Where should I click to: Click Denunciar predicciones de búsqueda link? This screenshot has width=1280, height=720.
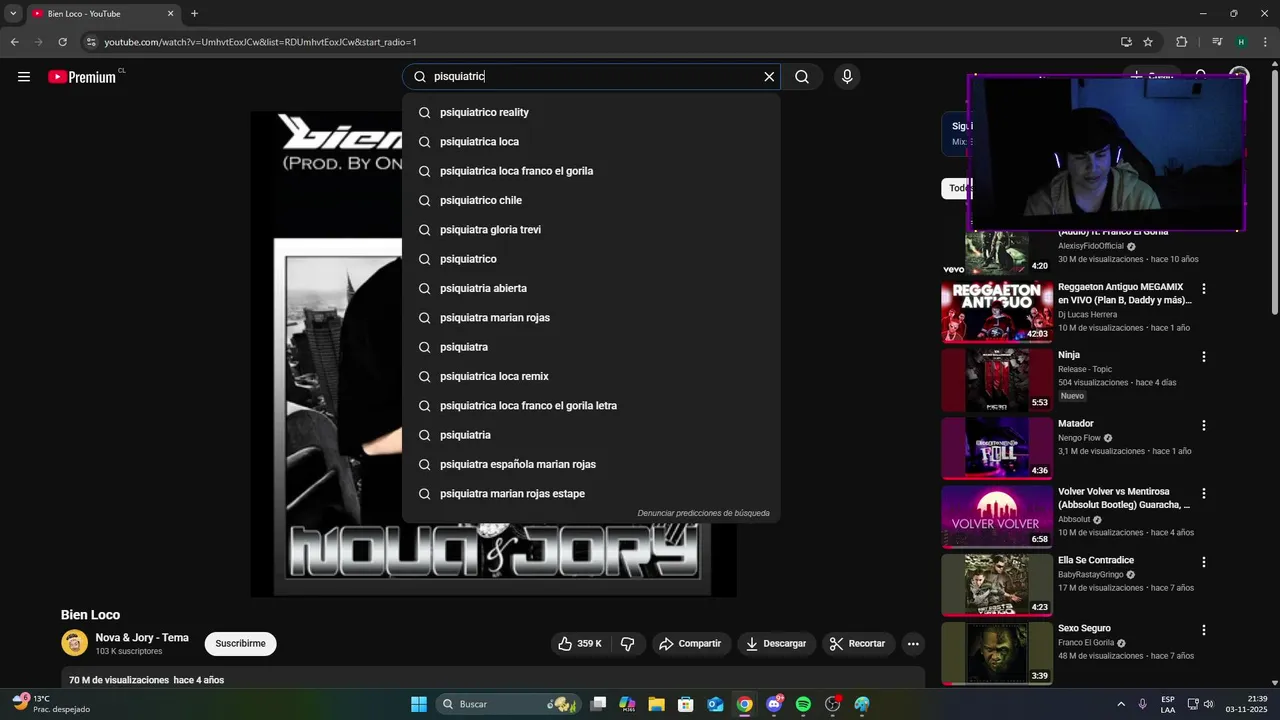tap(703, 513)
